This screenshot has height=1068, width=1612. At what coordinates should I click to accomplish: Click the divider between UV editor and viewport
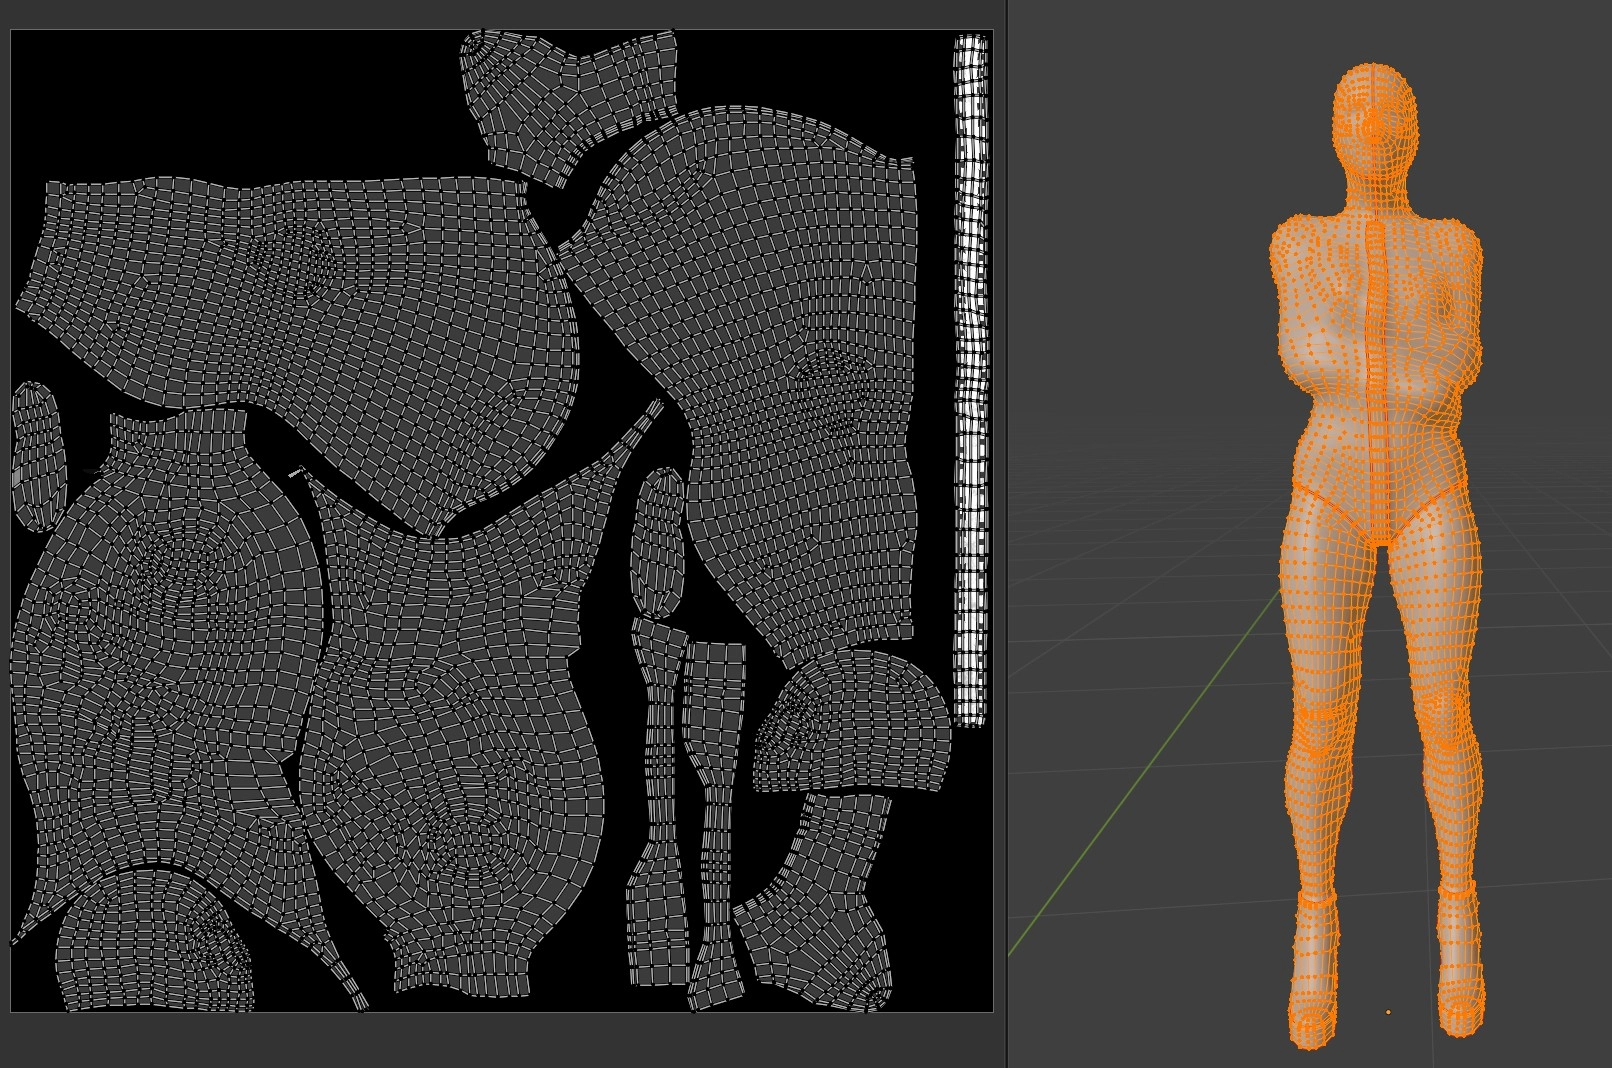pyautogui.click(x=1006, y=534)
